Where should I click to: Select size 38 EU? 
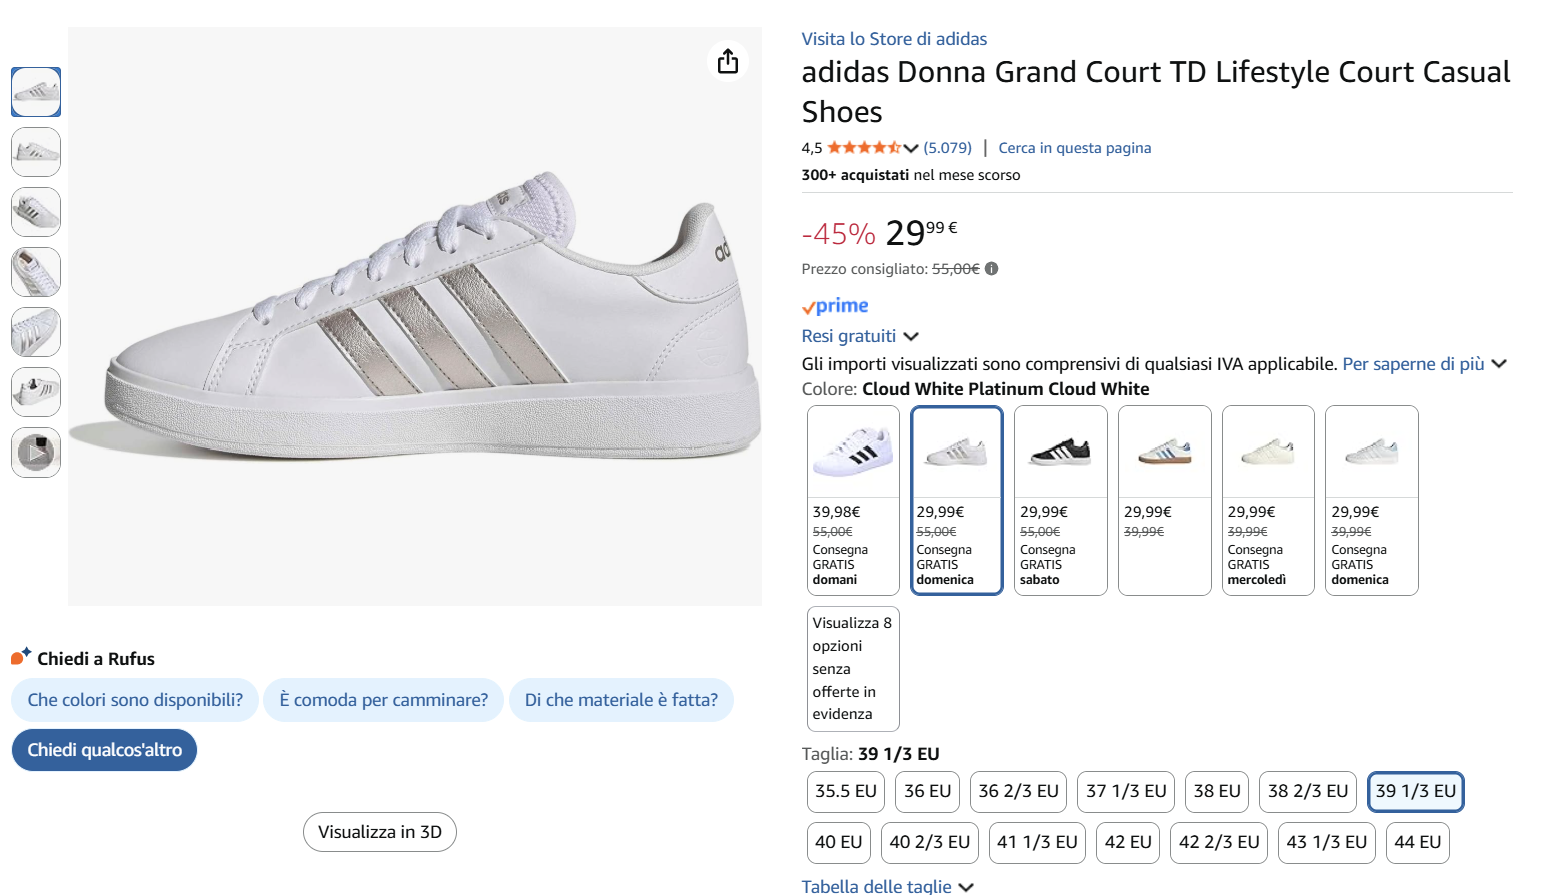(x=1216, y=791)
